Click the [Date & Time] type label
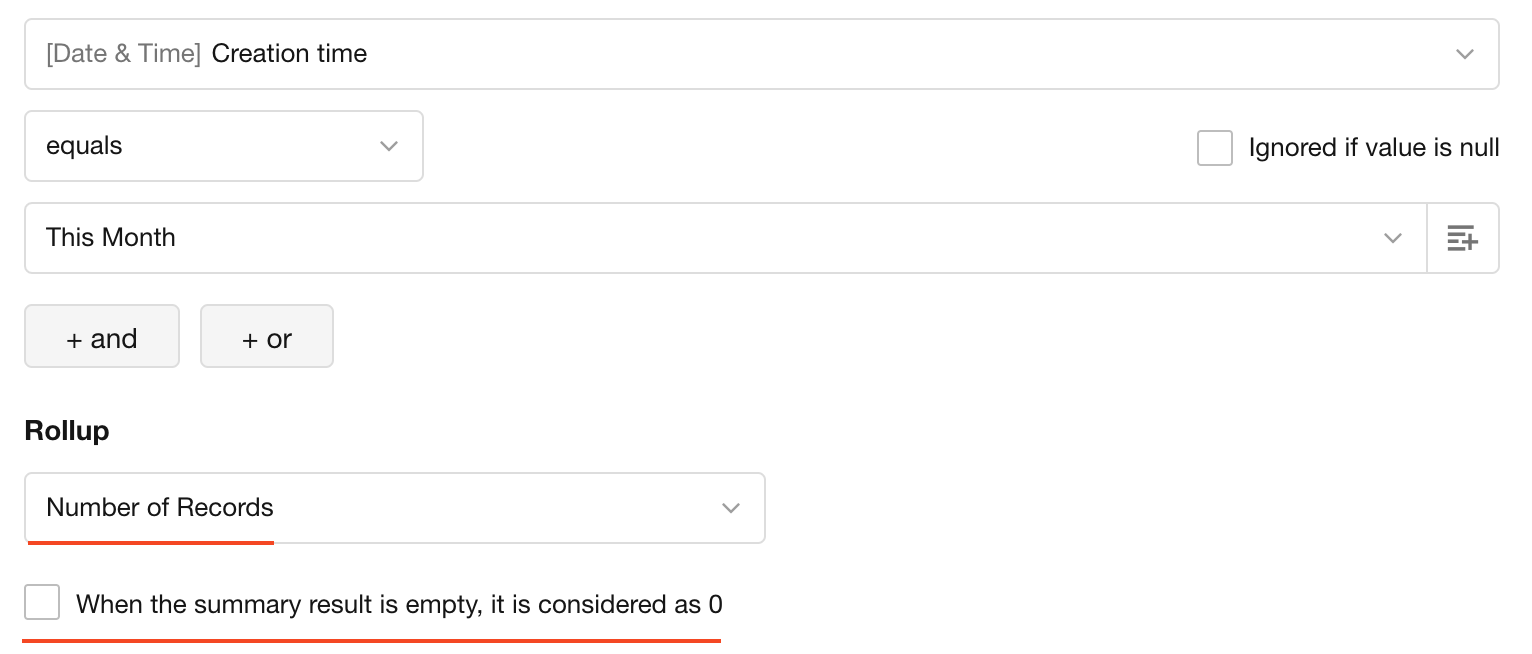This screenshot has height=654, width=1532. (x=123, y=54)
